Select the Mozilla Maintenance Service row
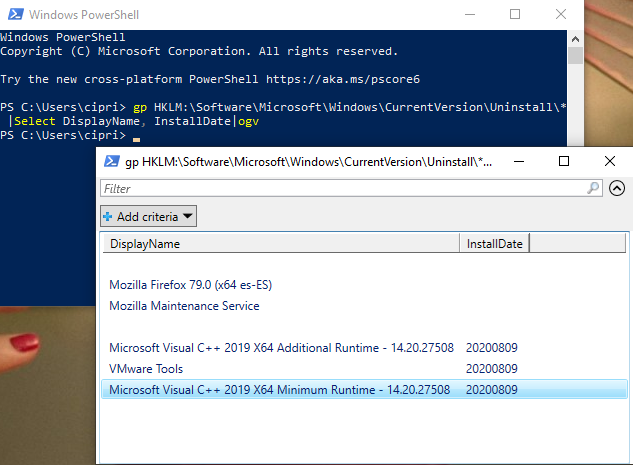The height and width of the screenshot is (465, 633). 365,306
